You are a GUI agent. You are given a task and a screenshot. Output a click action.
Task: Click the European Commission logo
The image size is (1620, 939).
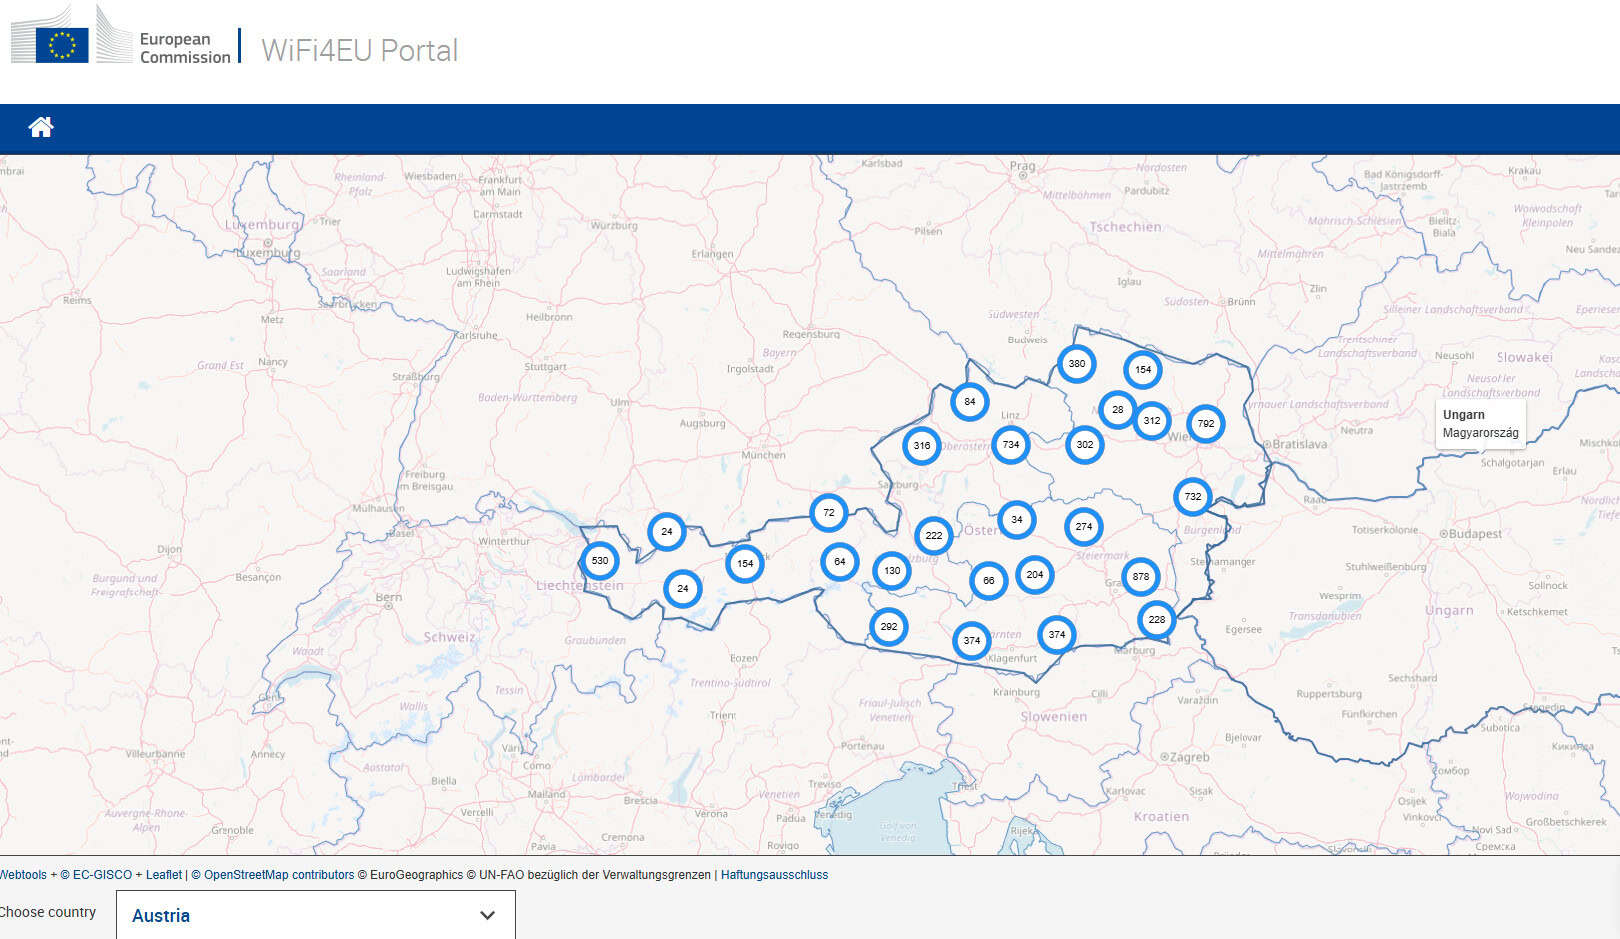(x=120, y=42)
